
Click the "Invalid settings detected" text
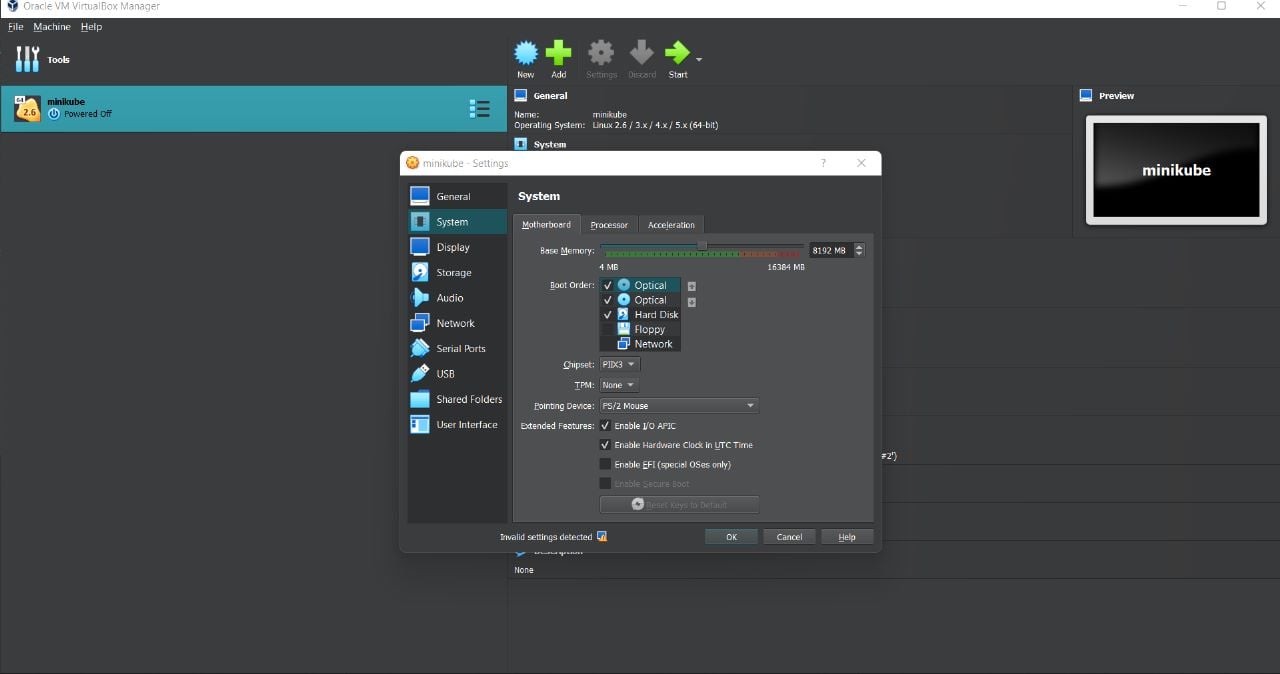click(x=546, y=537)
